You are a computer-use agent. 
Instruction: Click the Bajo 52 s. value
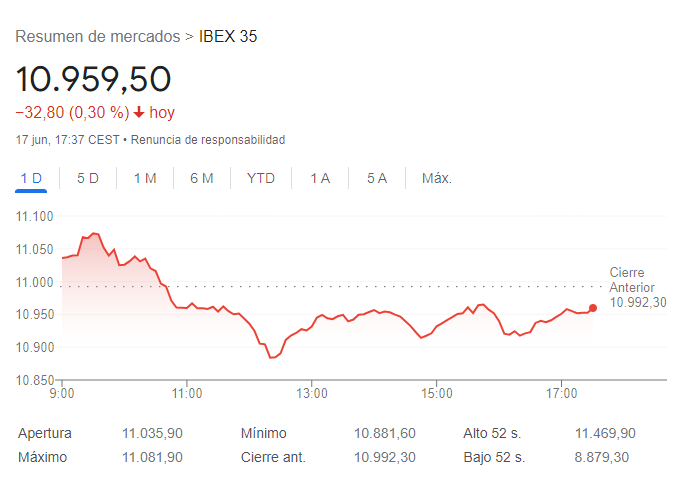(605, 457)
